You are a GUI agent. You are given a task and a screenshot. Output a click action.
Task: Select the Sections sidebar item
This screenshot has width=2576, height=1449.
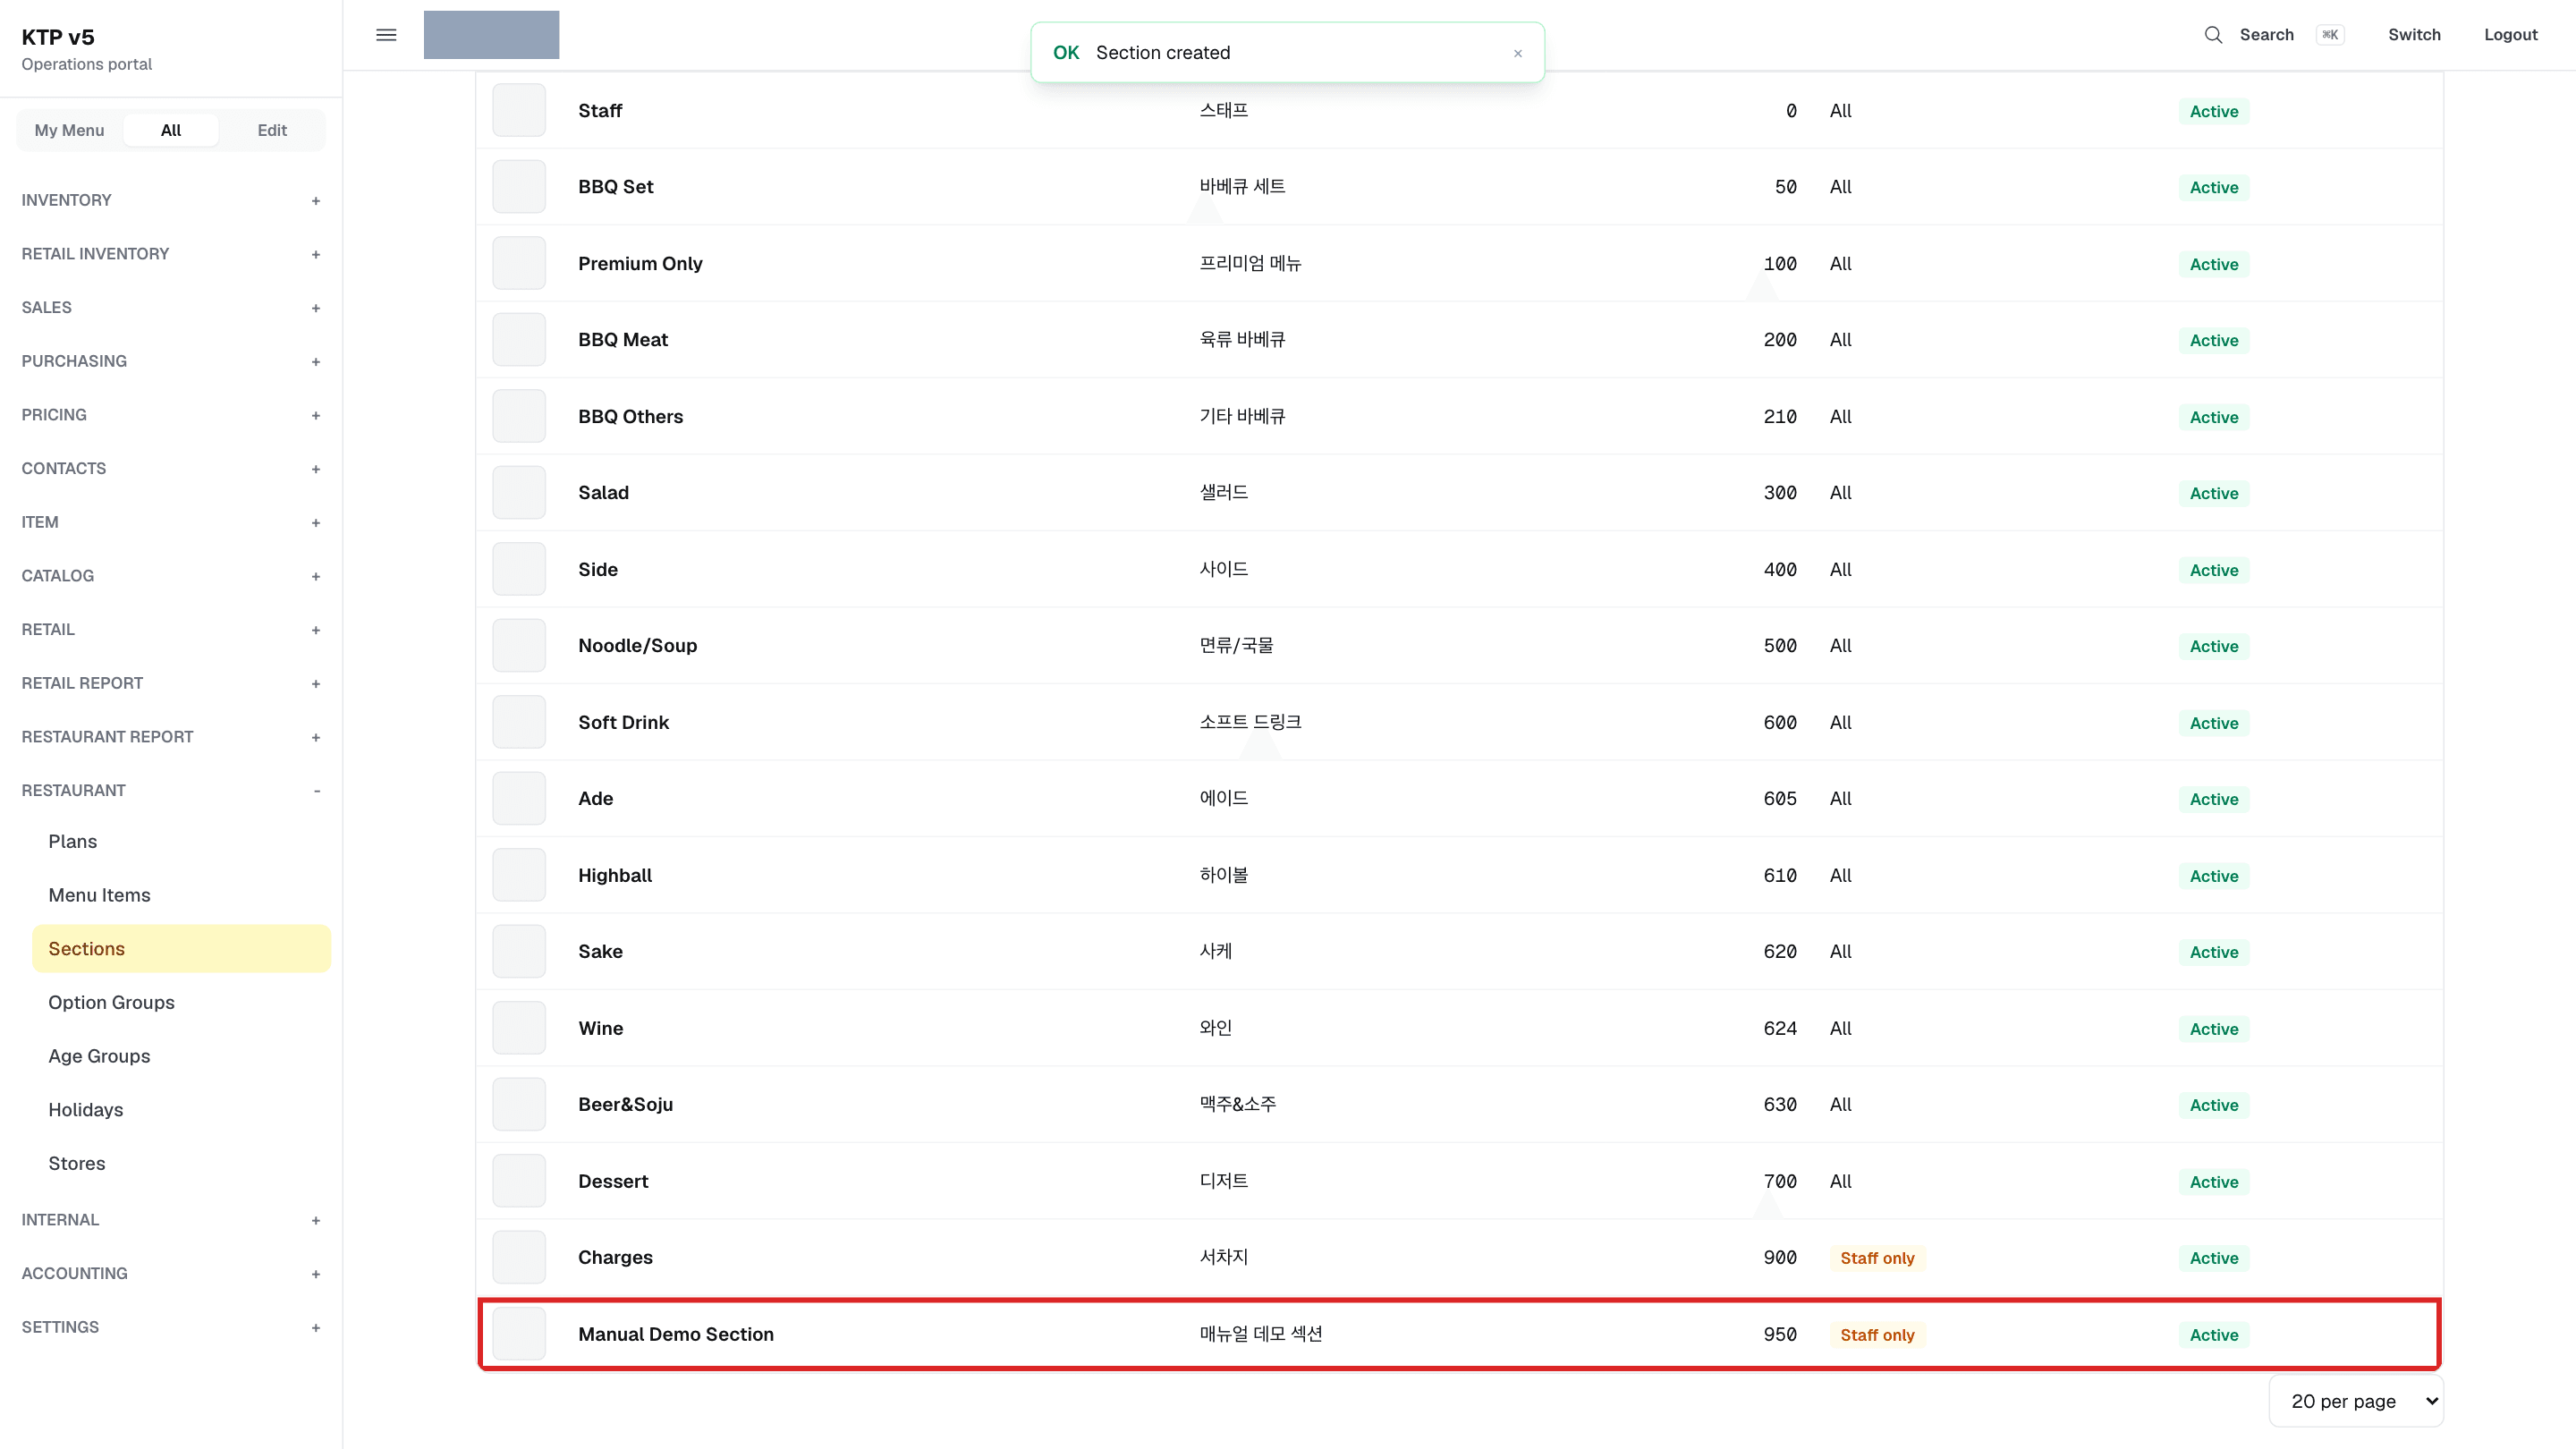181,949
